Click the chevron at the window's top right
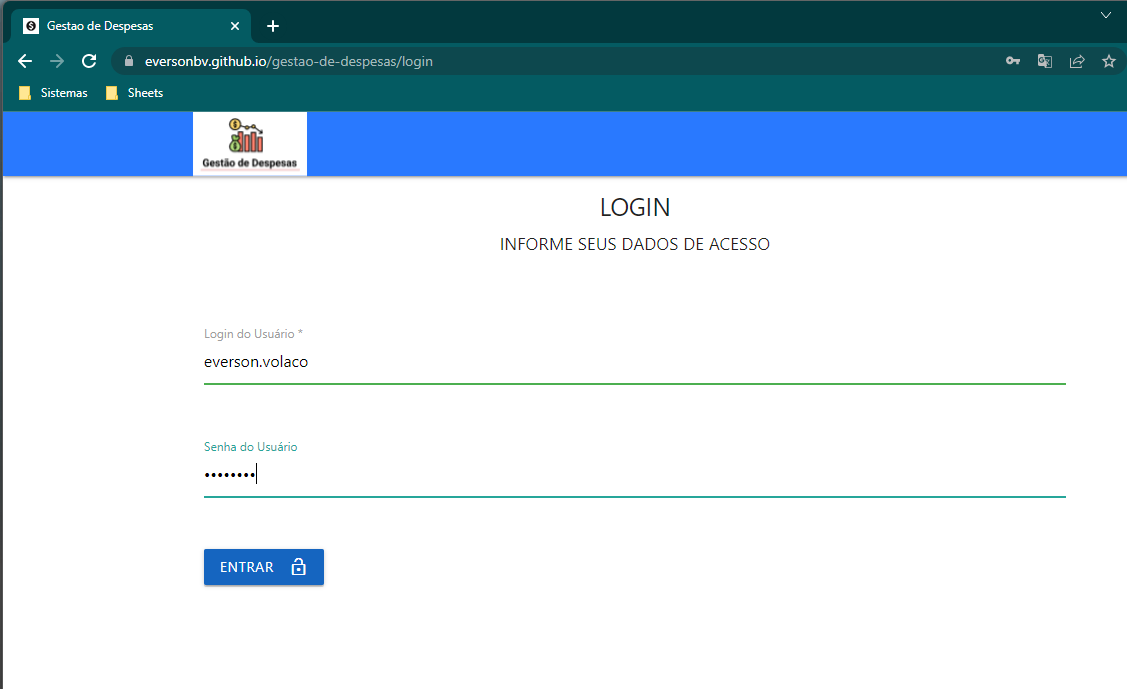The width and height of the screenshot is (1127, 689). (1106, 15)
